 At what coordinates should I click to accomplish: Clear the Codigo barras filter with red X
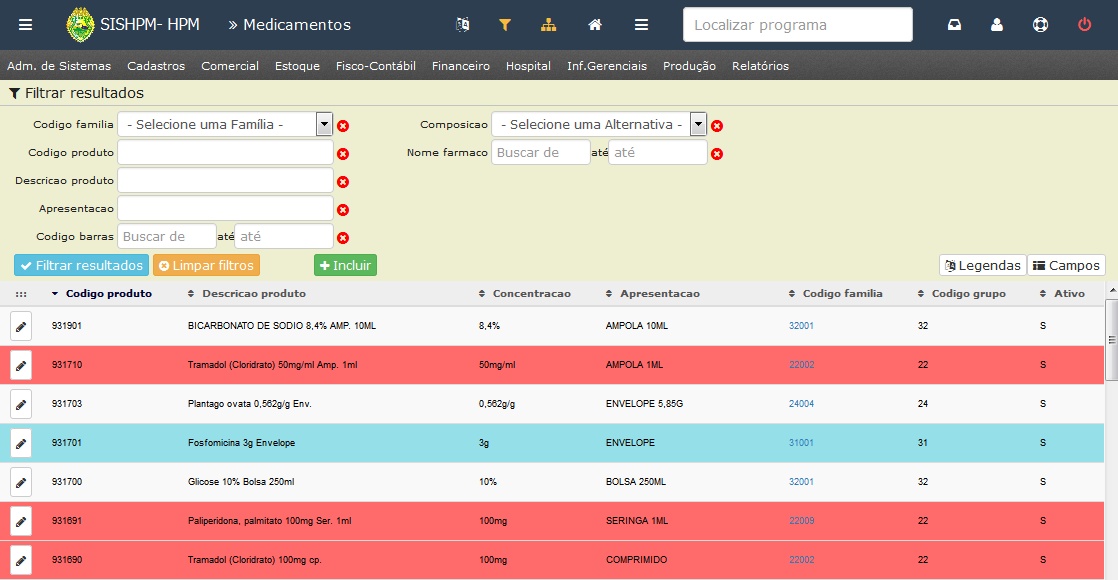[343, 238]
